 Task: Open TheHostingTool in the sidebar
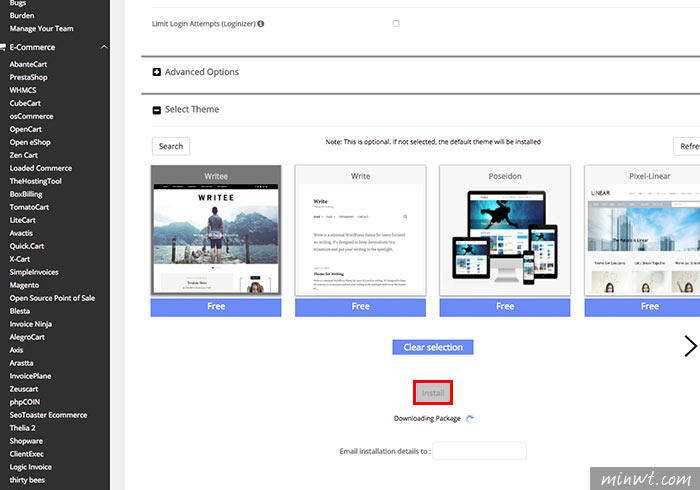(35, 181)
